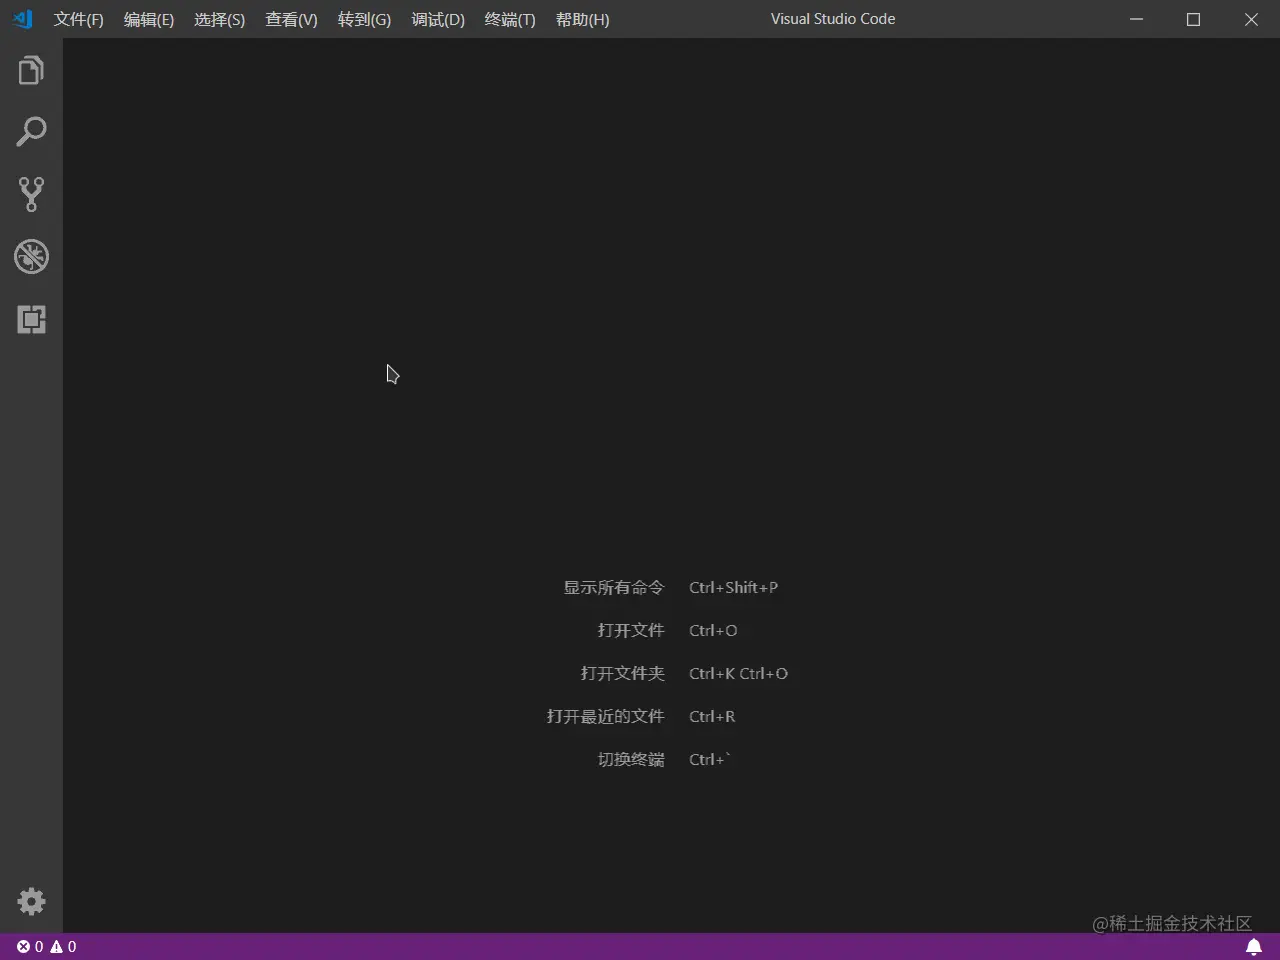Open the Source Control view icon
The image size is (1280, 960).
31,194
